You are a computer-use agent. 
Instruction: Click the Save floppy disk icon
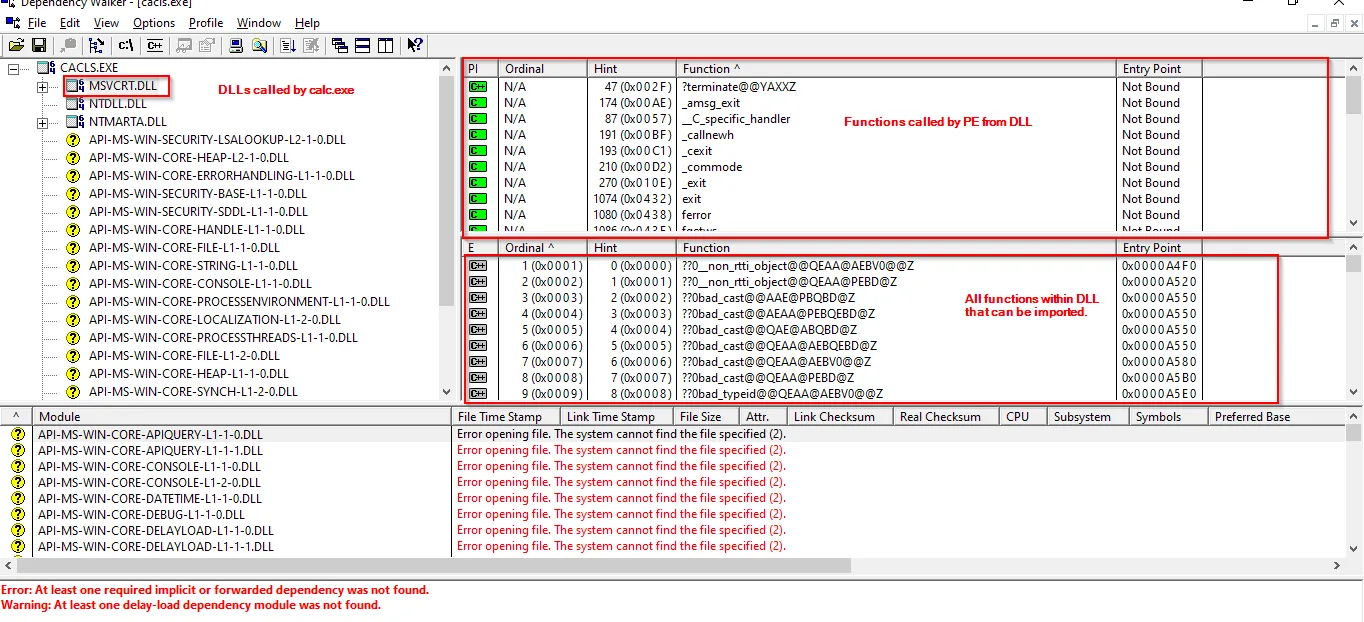coord(39,45)
